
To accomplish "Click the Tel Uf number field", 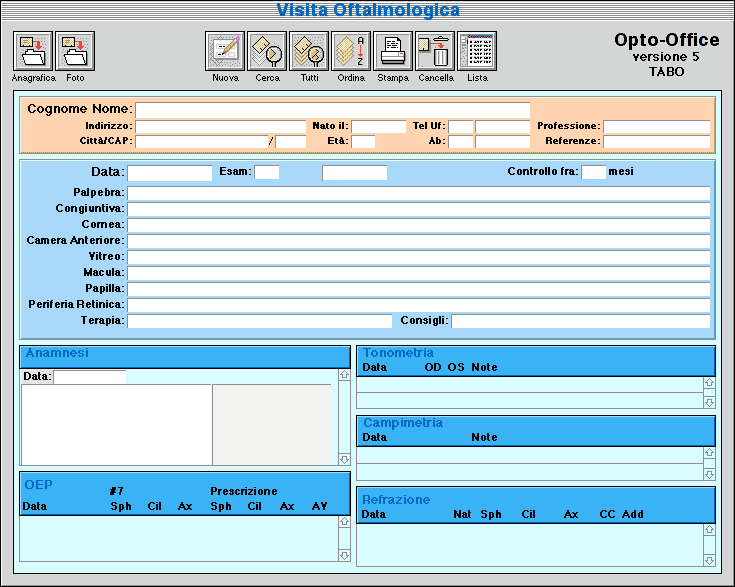I will pyautogui.click(x=502, y=127).
